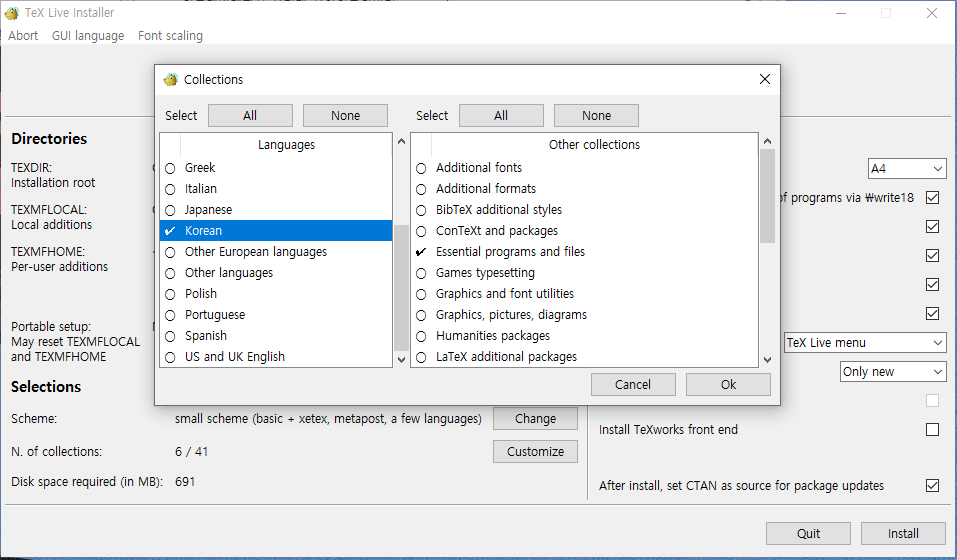957x560 pixels.
Task: Click the Customize collections button
Action: click(x=535, y=452)
